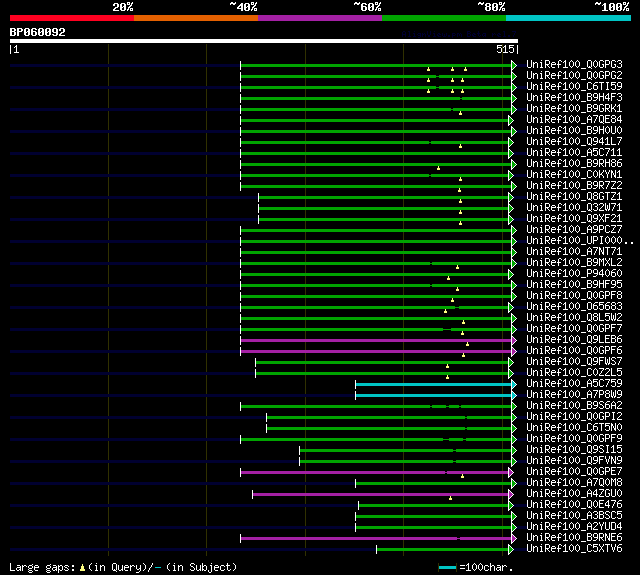The width and height of the screenshot is (640, 575).
Task: Click the UniRef100_C6T5N0 label
Action: 574,428
